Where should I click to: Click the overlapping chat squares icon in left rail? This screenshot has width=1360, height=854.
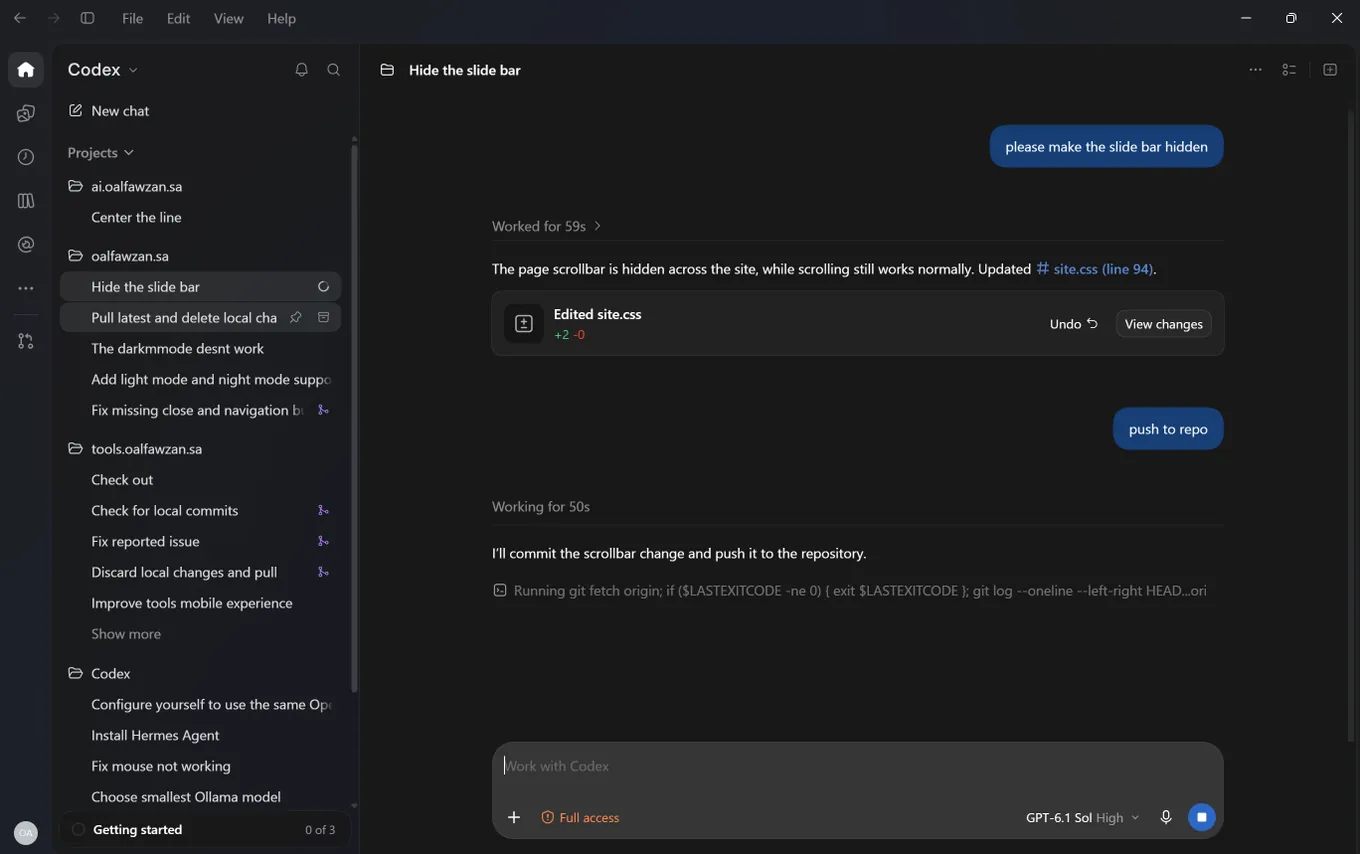(x=26, y=113)
